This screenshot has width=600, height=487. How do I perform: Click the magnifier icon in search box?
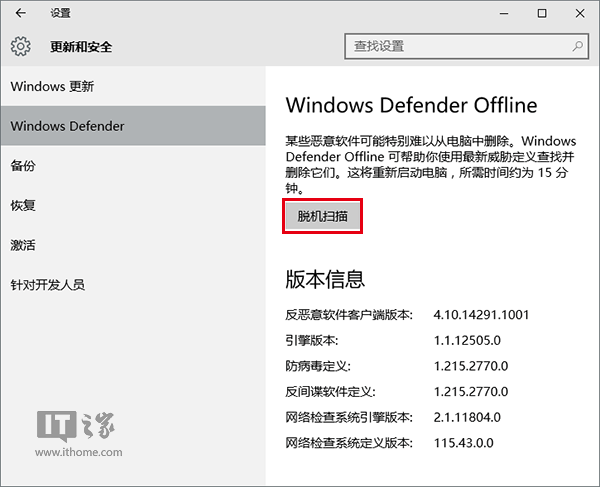tap(577, 46)
